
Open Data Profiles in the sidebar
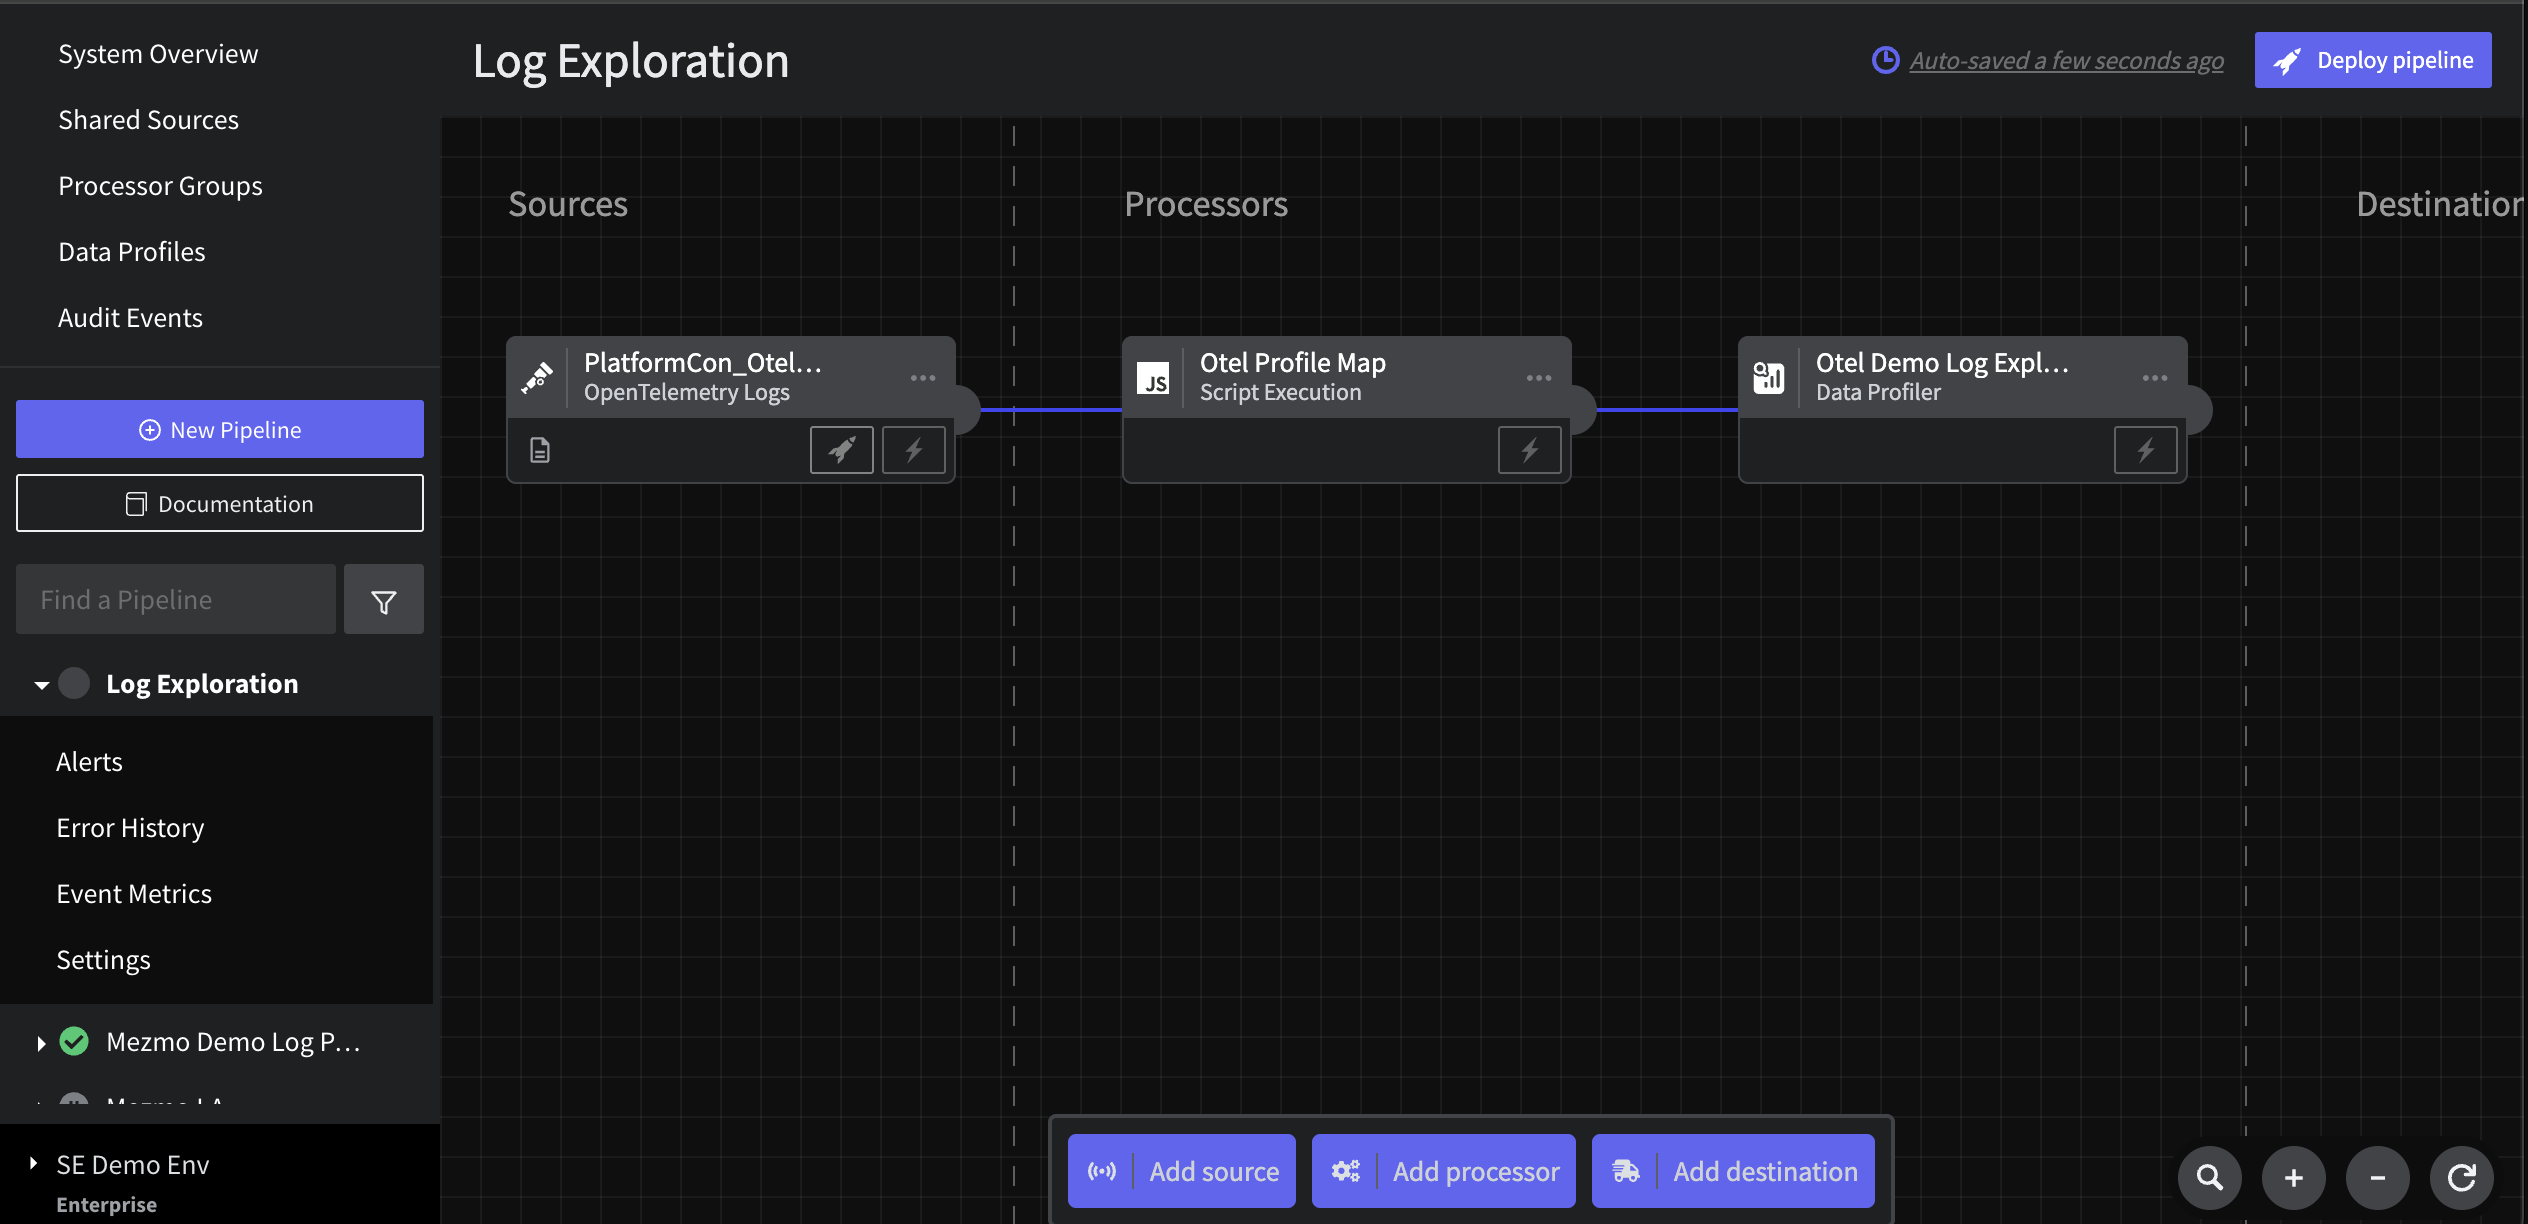coord(131,252)
